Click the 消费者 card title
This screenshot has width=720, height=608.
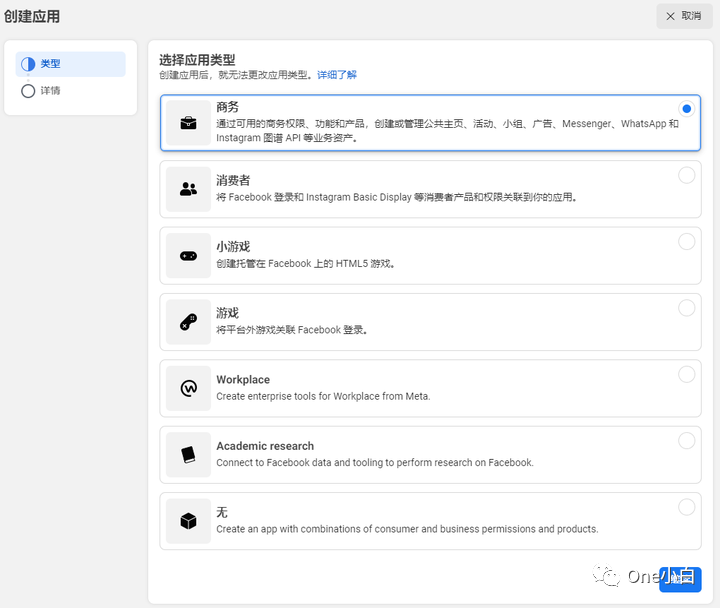233,180
